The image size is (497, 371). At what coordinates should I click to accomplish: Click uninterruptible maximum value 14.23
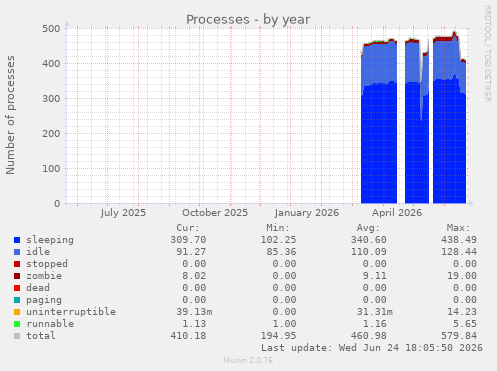pyautogui.click(x=462, y=312)
